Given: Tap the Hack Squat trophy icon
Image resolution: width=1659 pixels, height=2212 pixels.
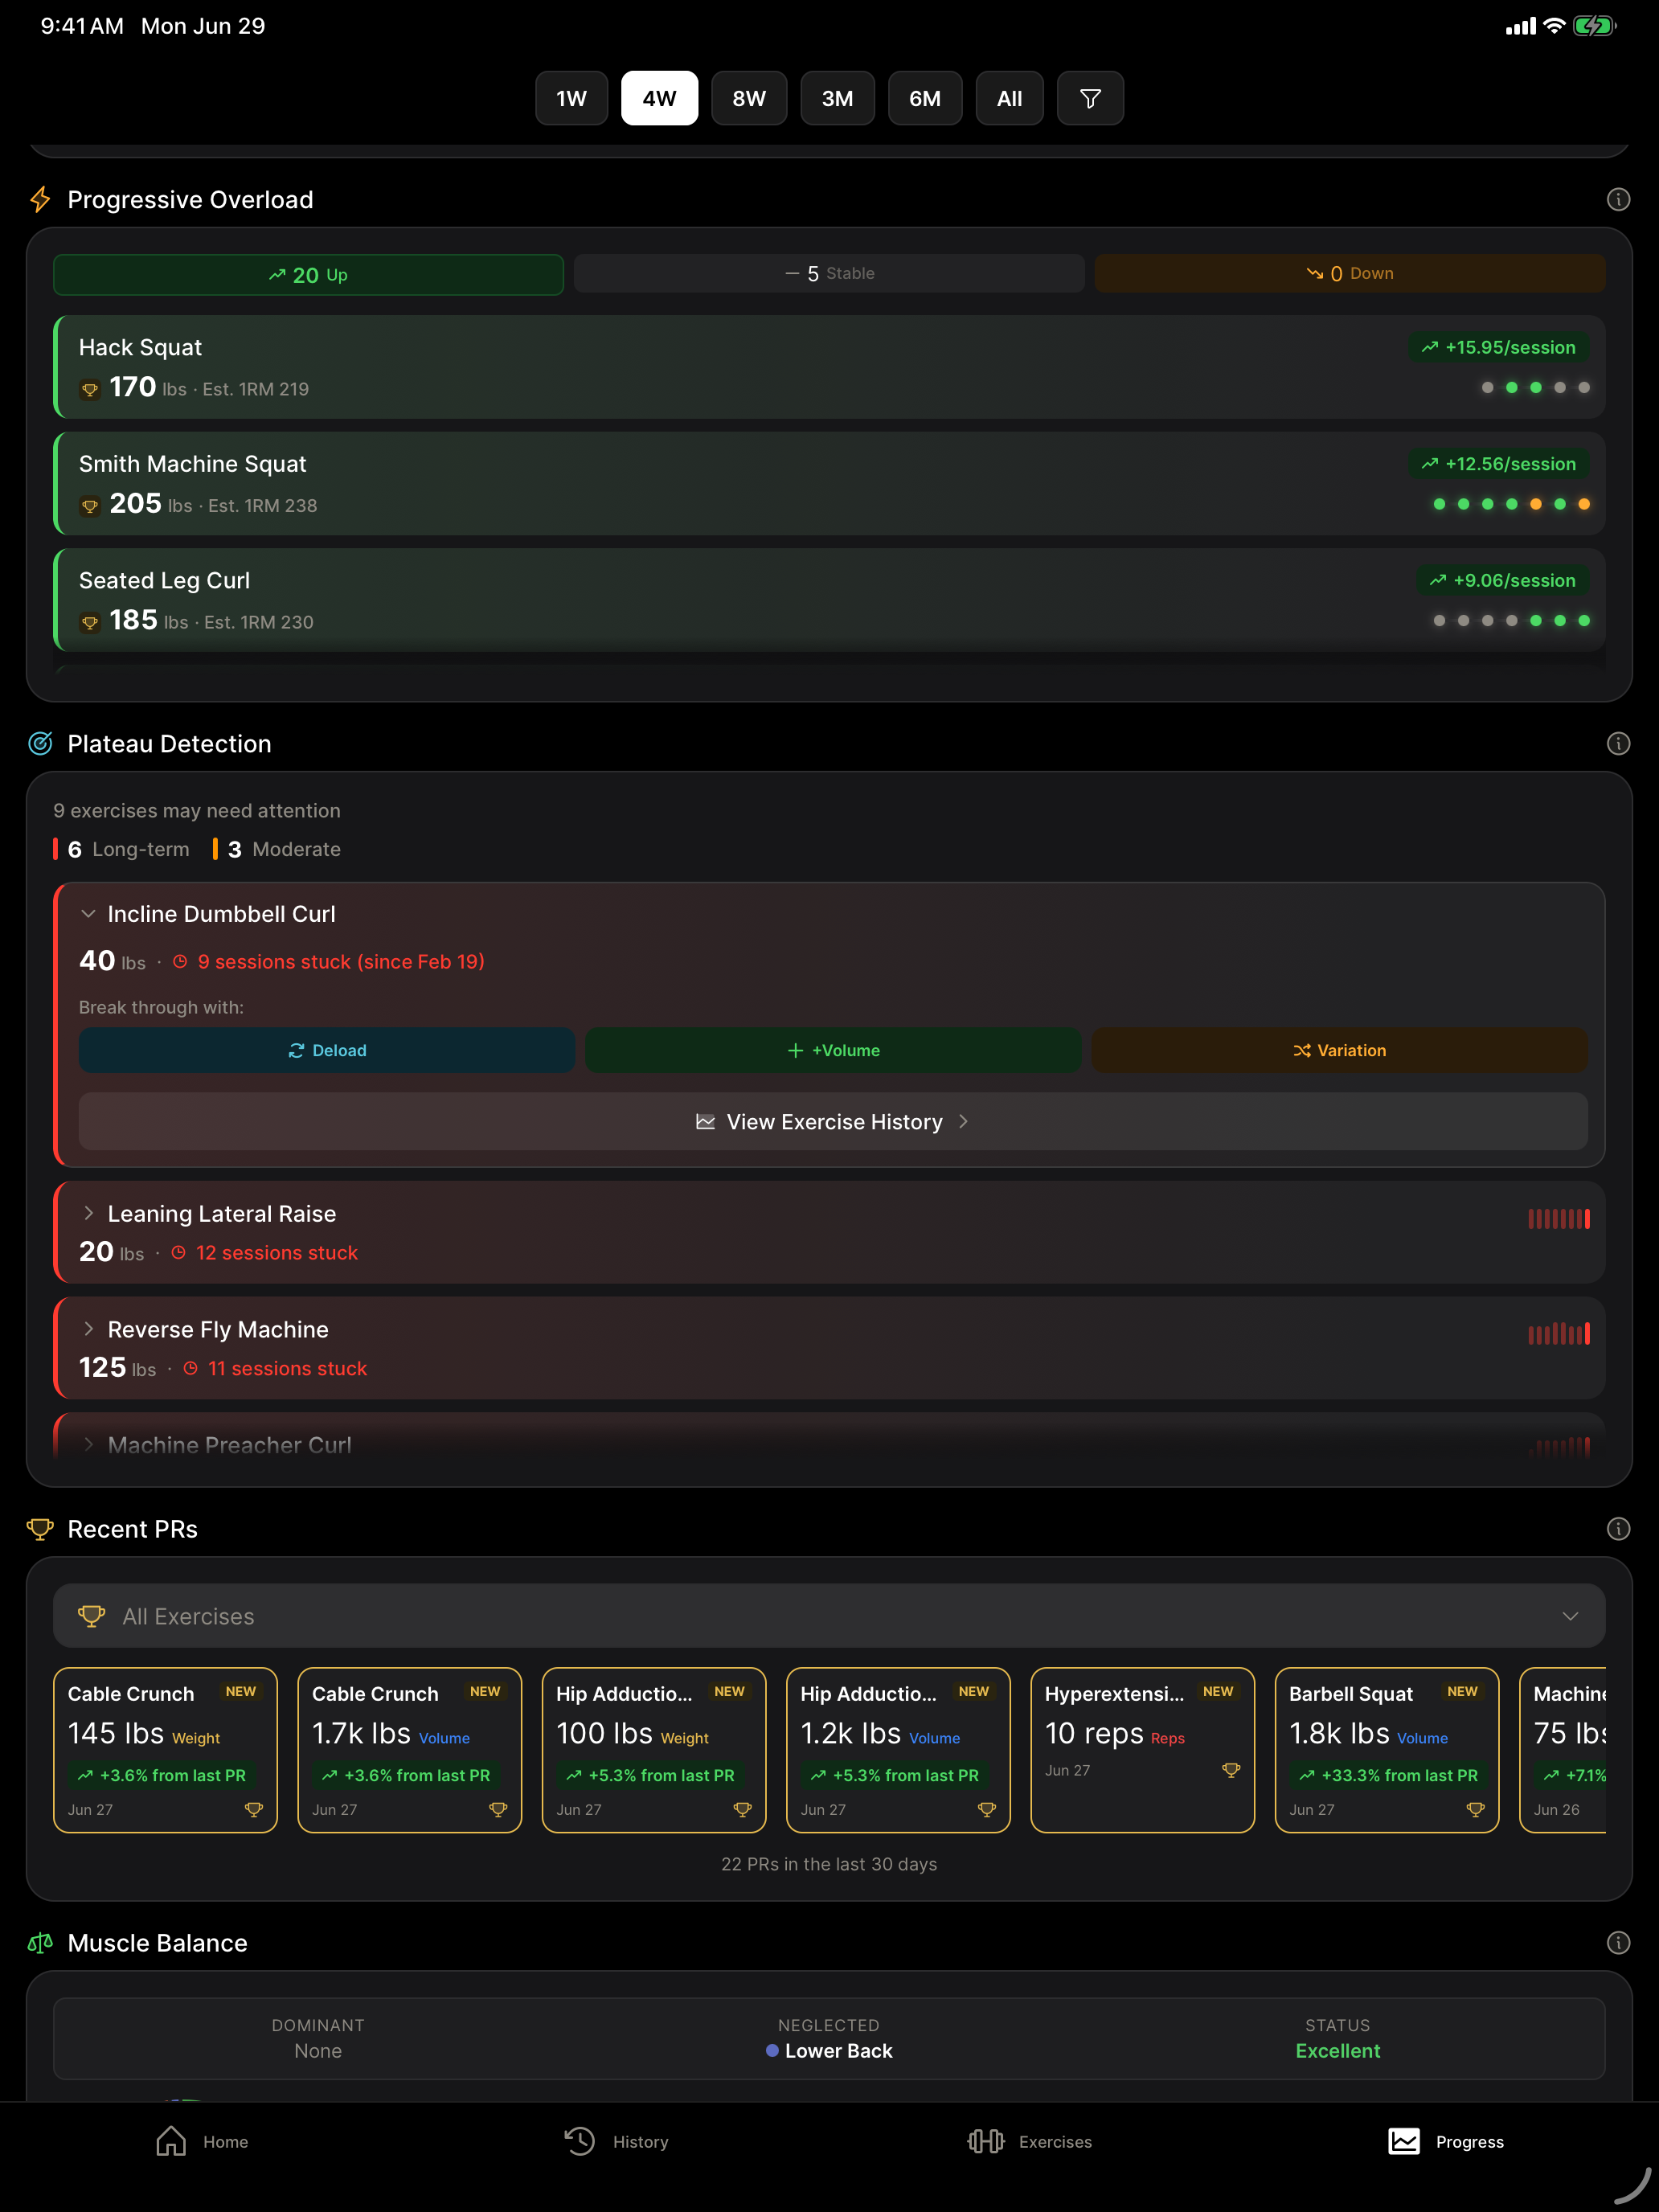Looking at the screenshot, I should point(90,390).
